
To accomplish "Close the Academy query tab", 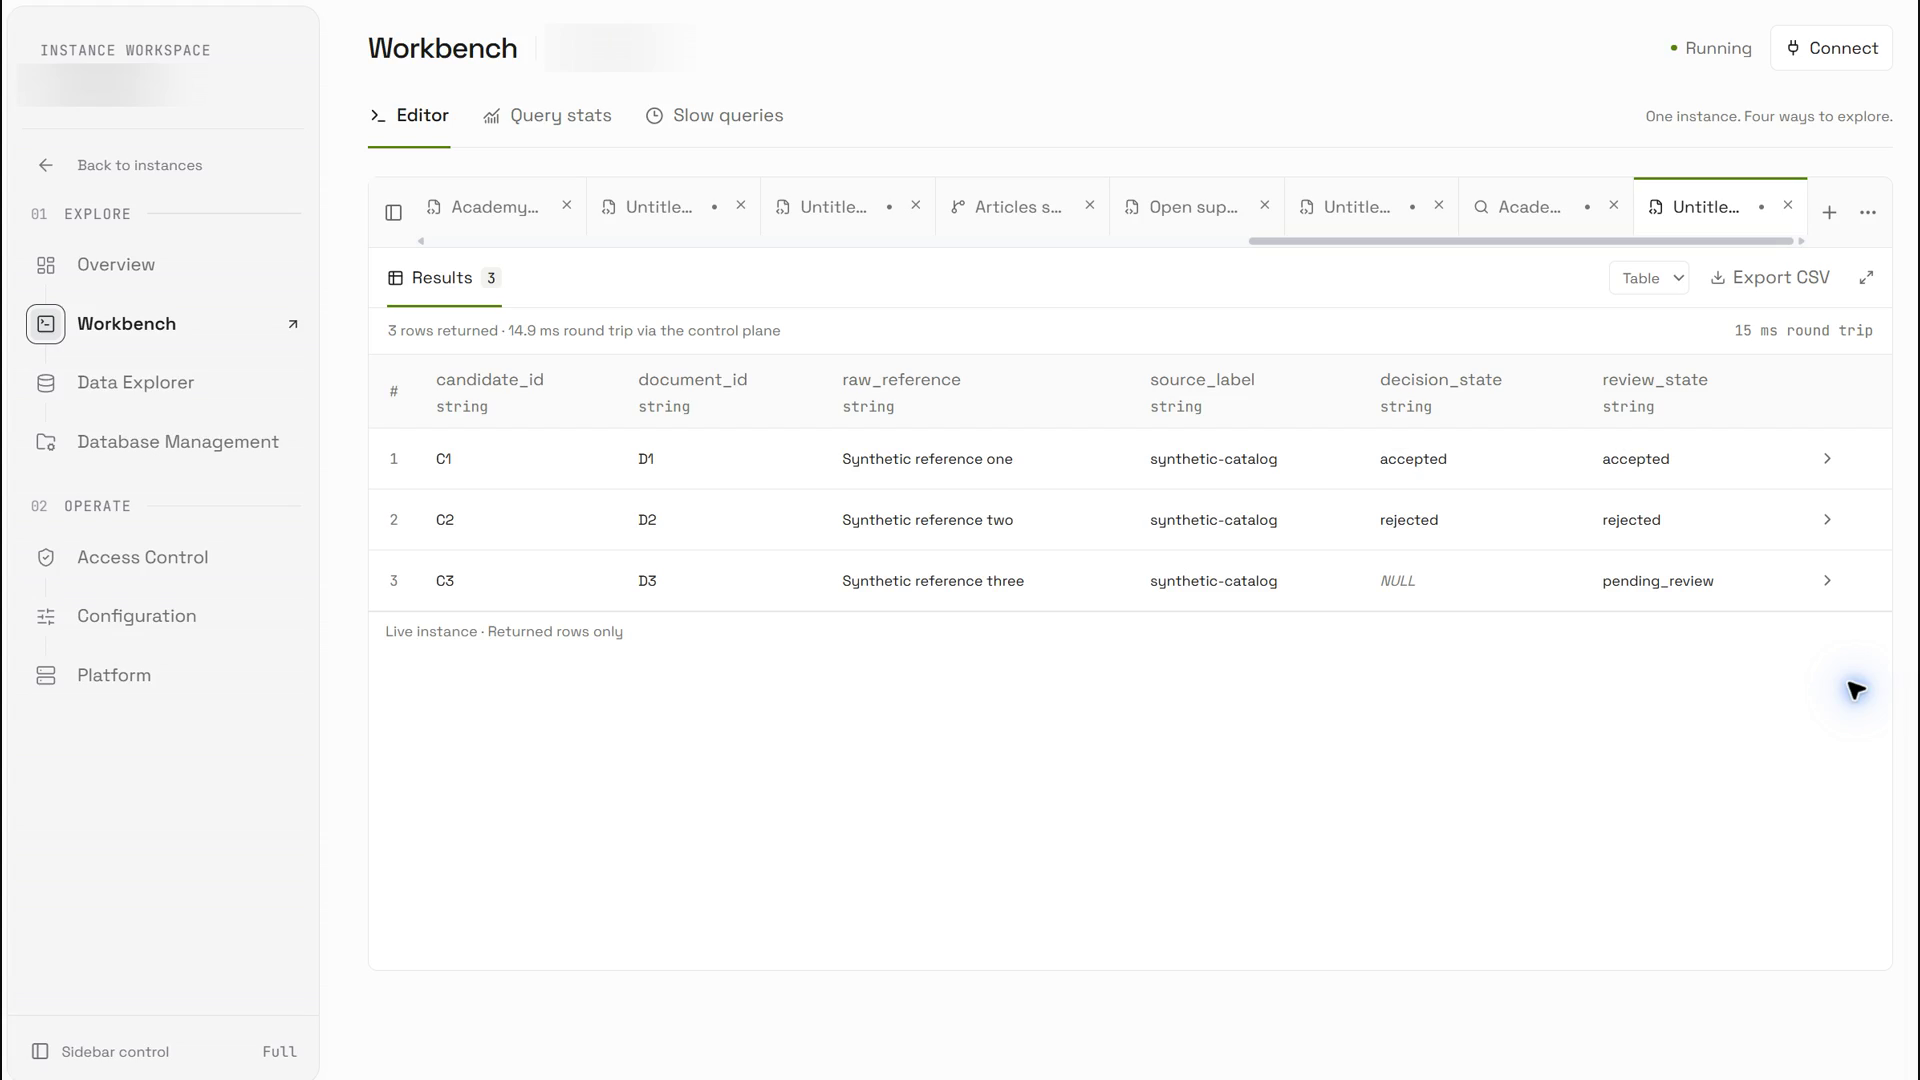I will point(566,205).
